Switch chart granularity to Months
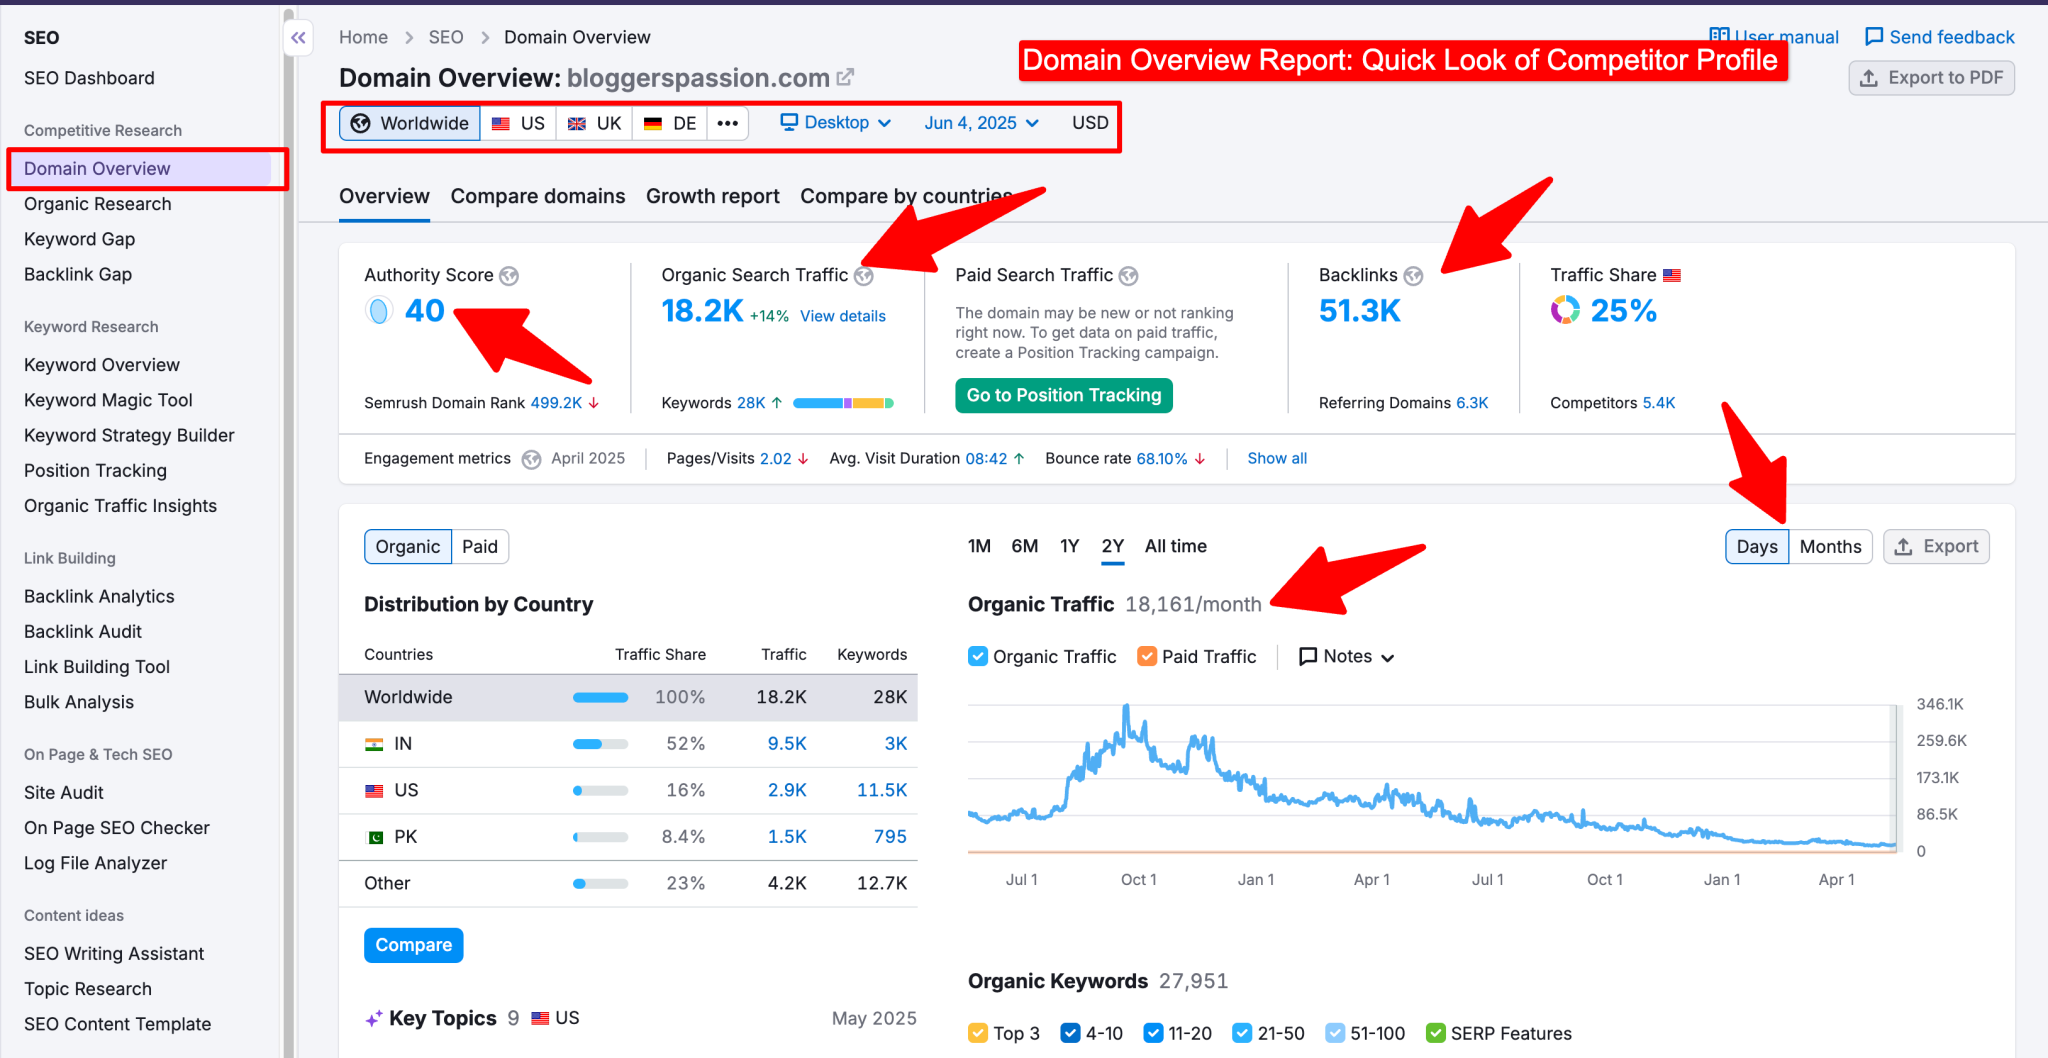The width and height of the screenshot is (2048, 1058). [x=1830, y=547]
